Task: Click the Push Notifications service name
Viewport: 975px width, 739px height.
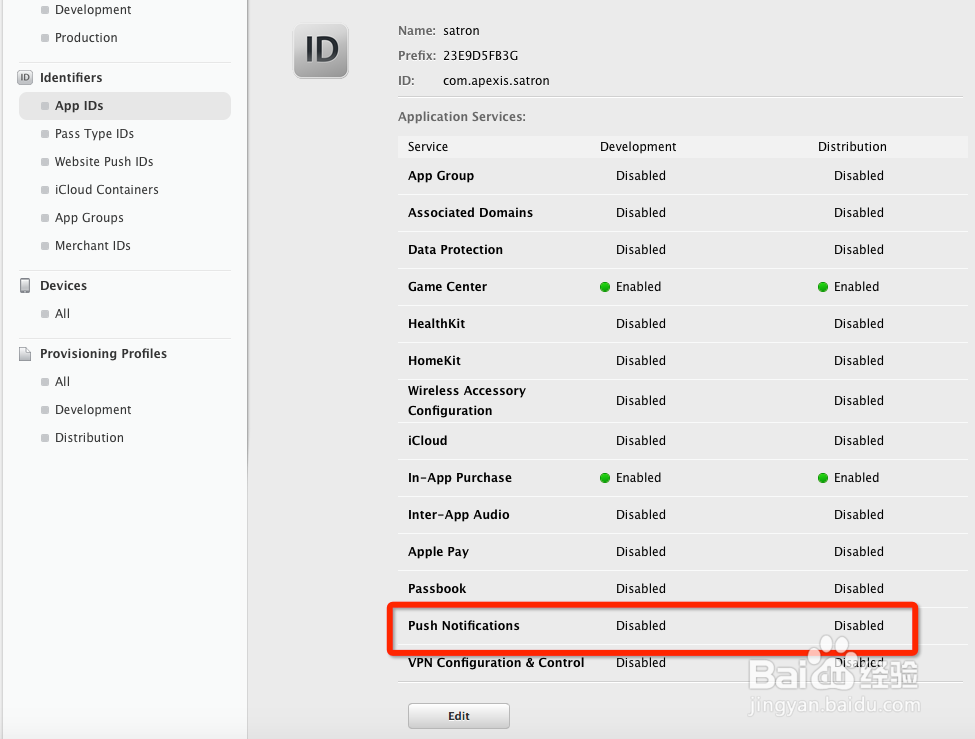Action: point(463,626)
